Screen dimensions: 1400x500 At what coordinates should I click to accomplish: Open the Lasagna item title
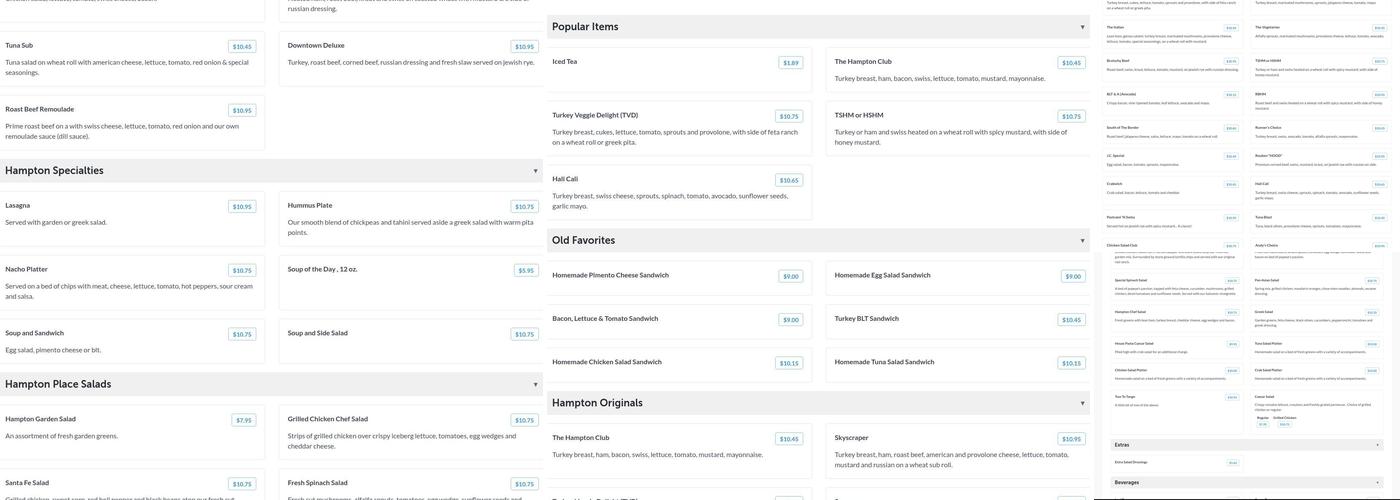(x=18, y=206)
